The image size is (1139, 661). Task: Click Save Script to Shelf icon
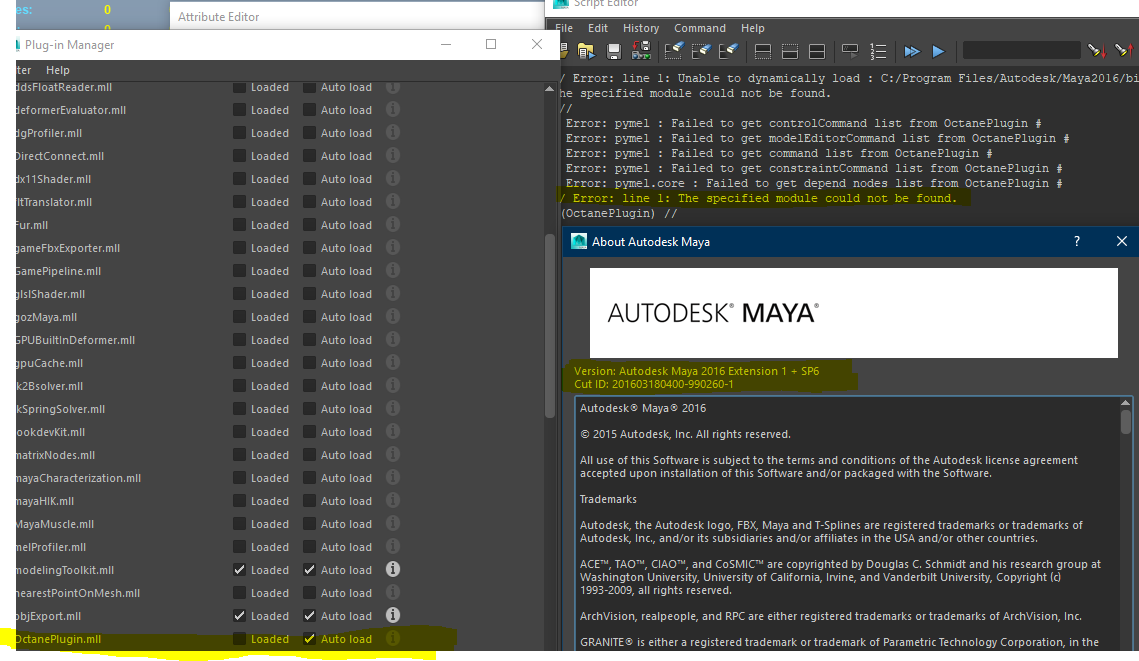point(641,51)
